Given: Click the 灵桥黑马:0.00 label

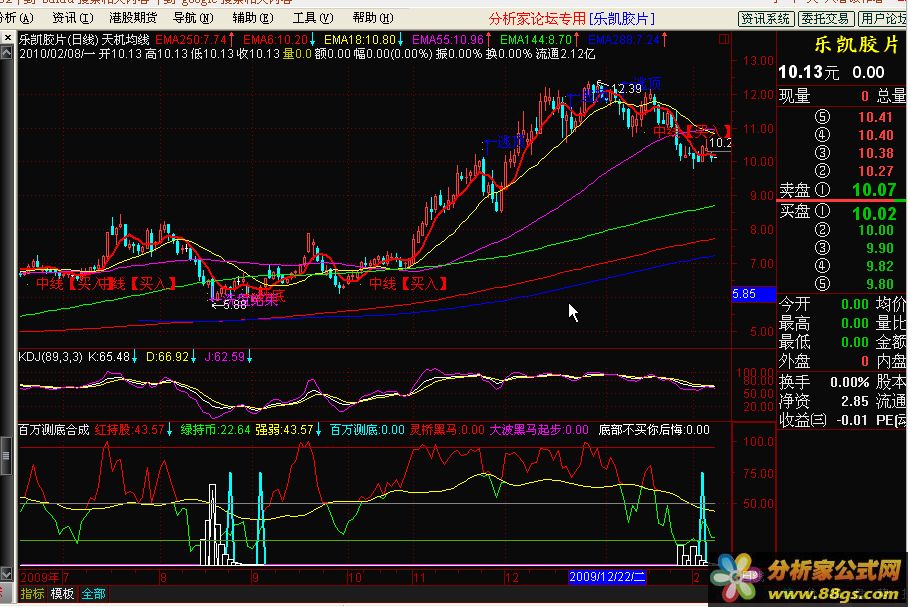Looking at the screenshot, I should (x=447, y=430).
